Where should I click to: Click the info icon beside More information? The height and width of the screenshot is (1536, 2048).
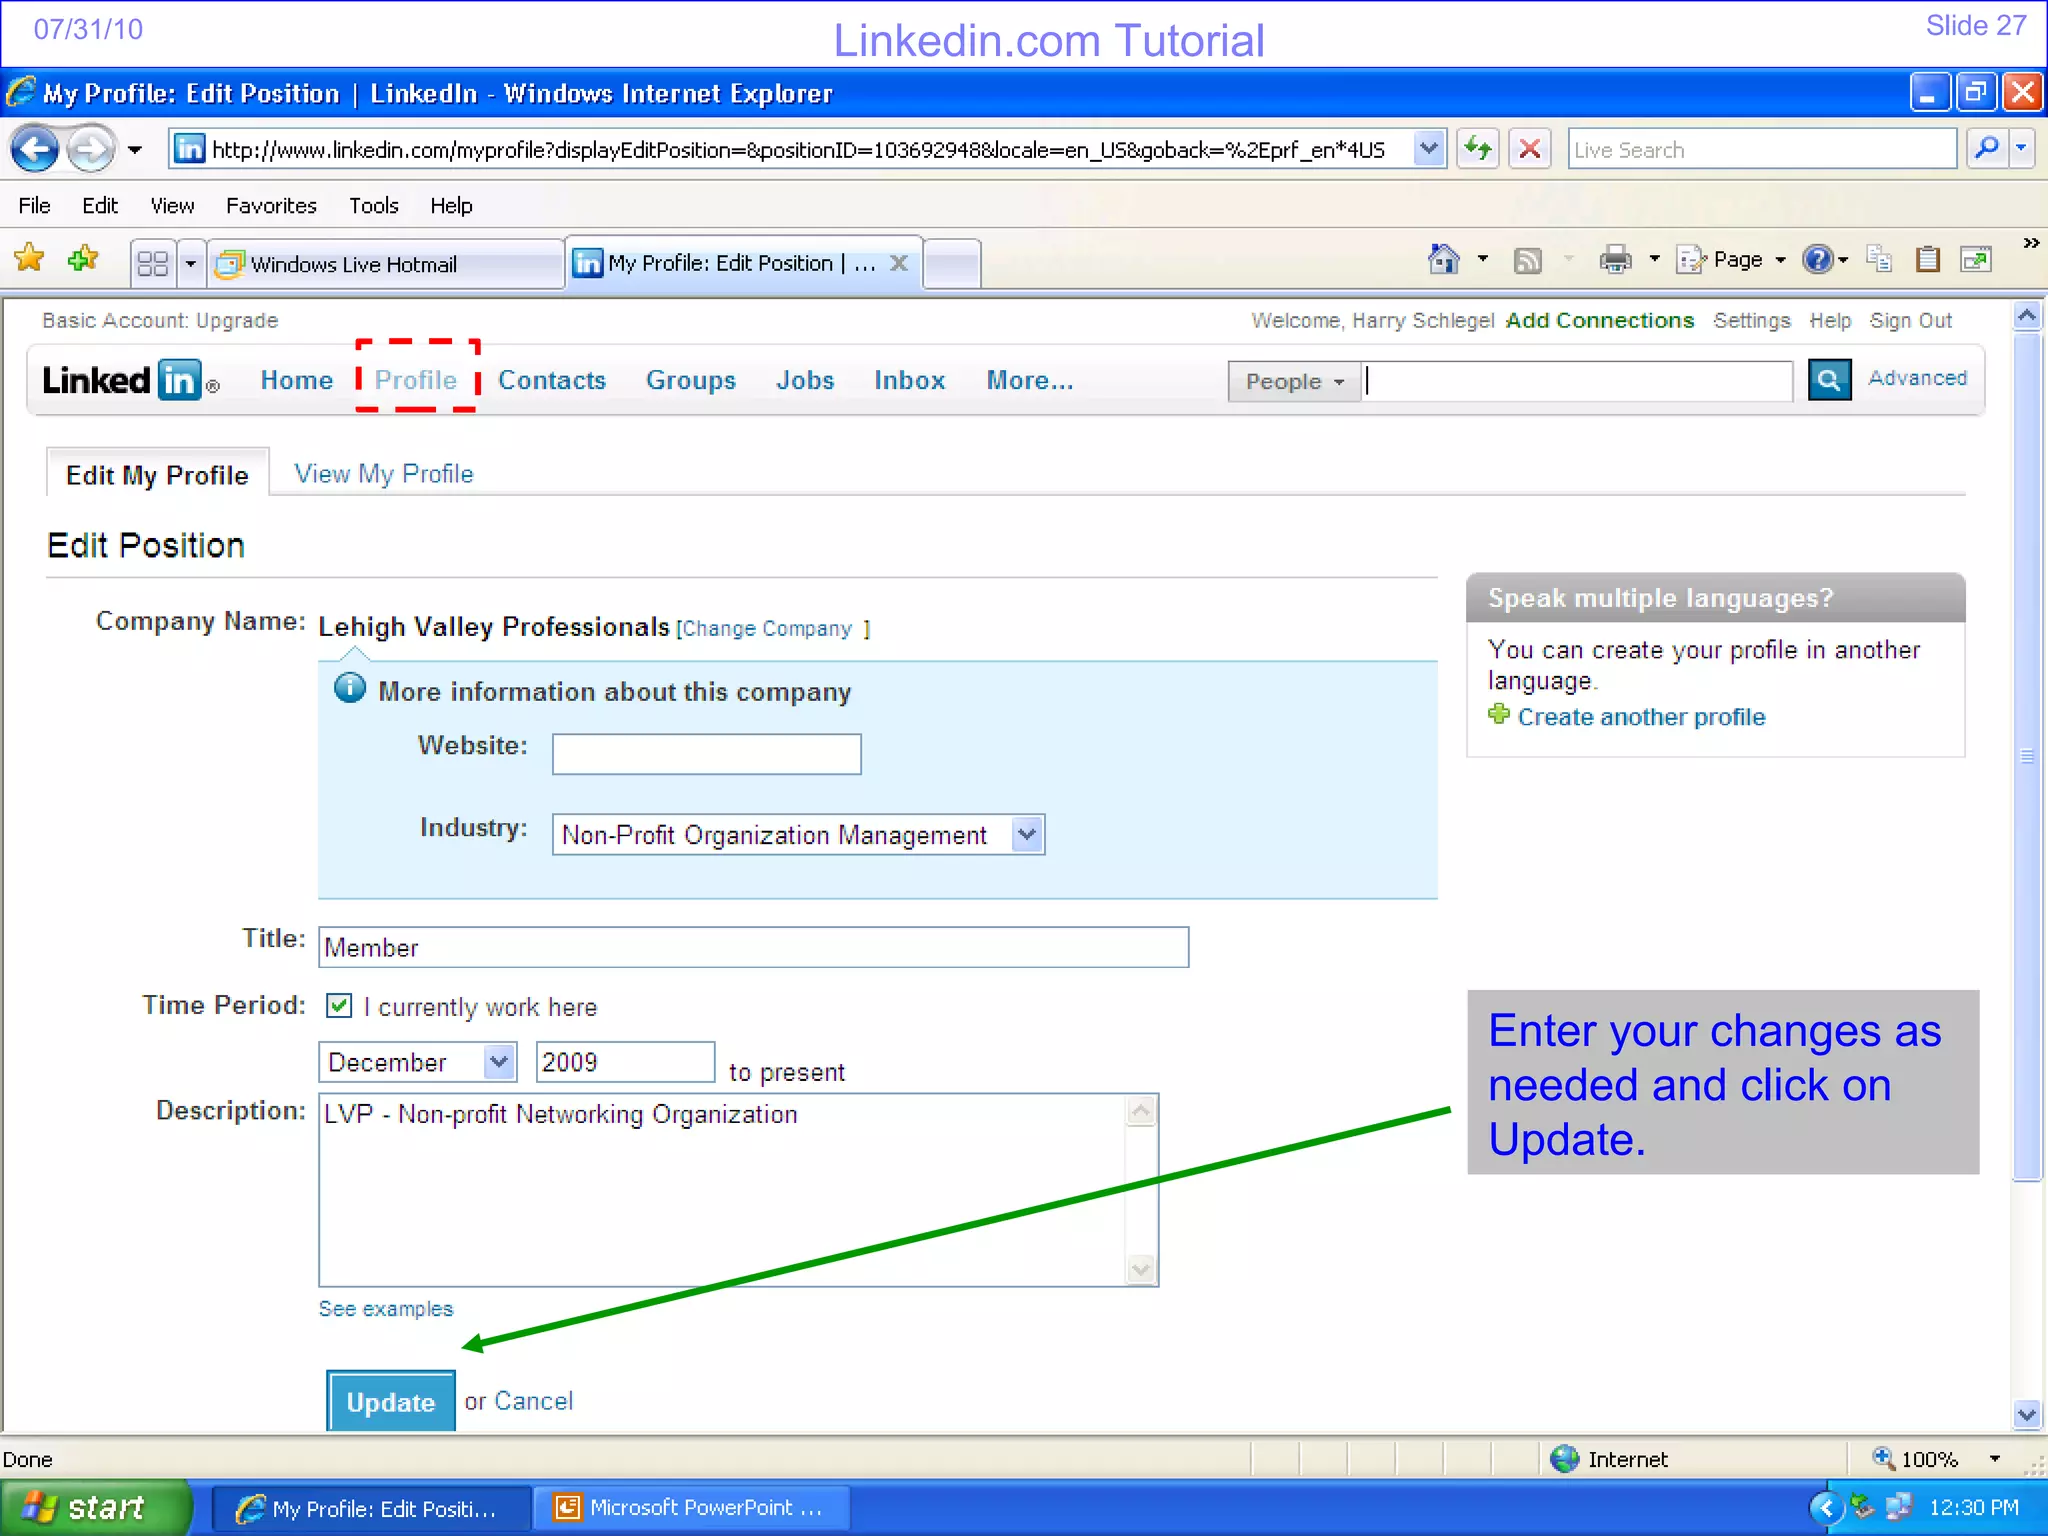pyautogui.click(x=350, y=688)
